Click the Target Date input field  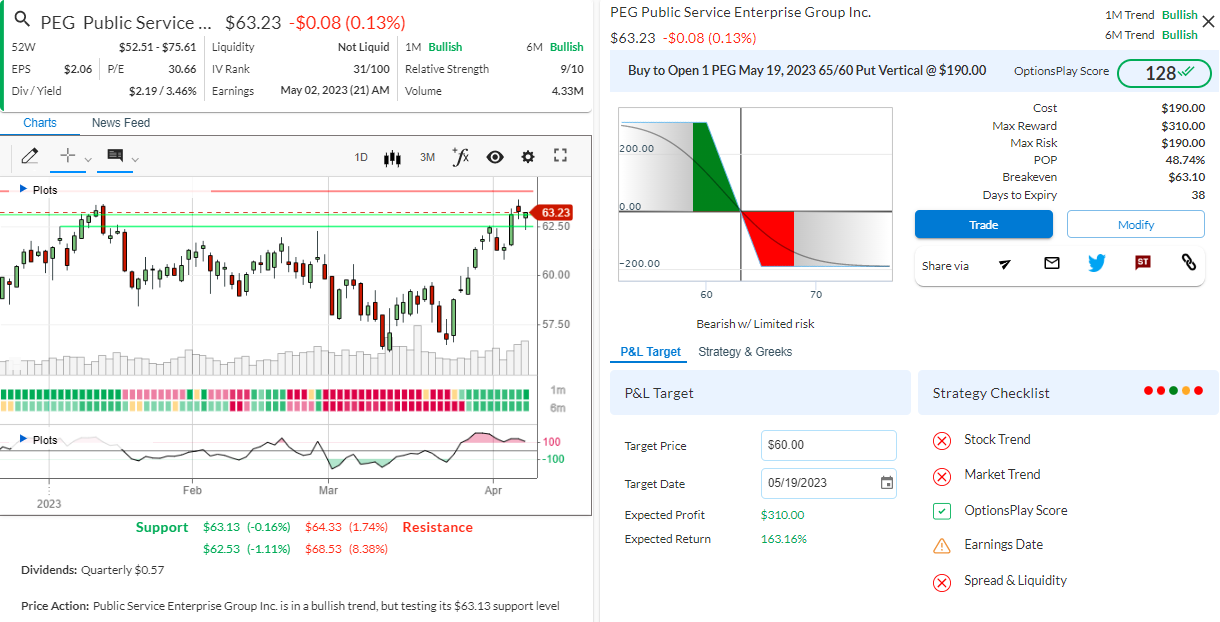tap(829, 483)
